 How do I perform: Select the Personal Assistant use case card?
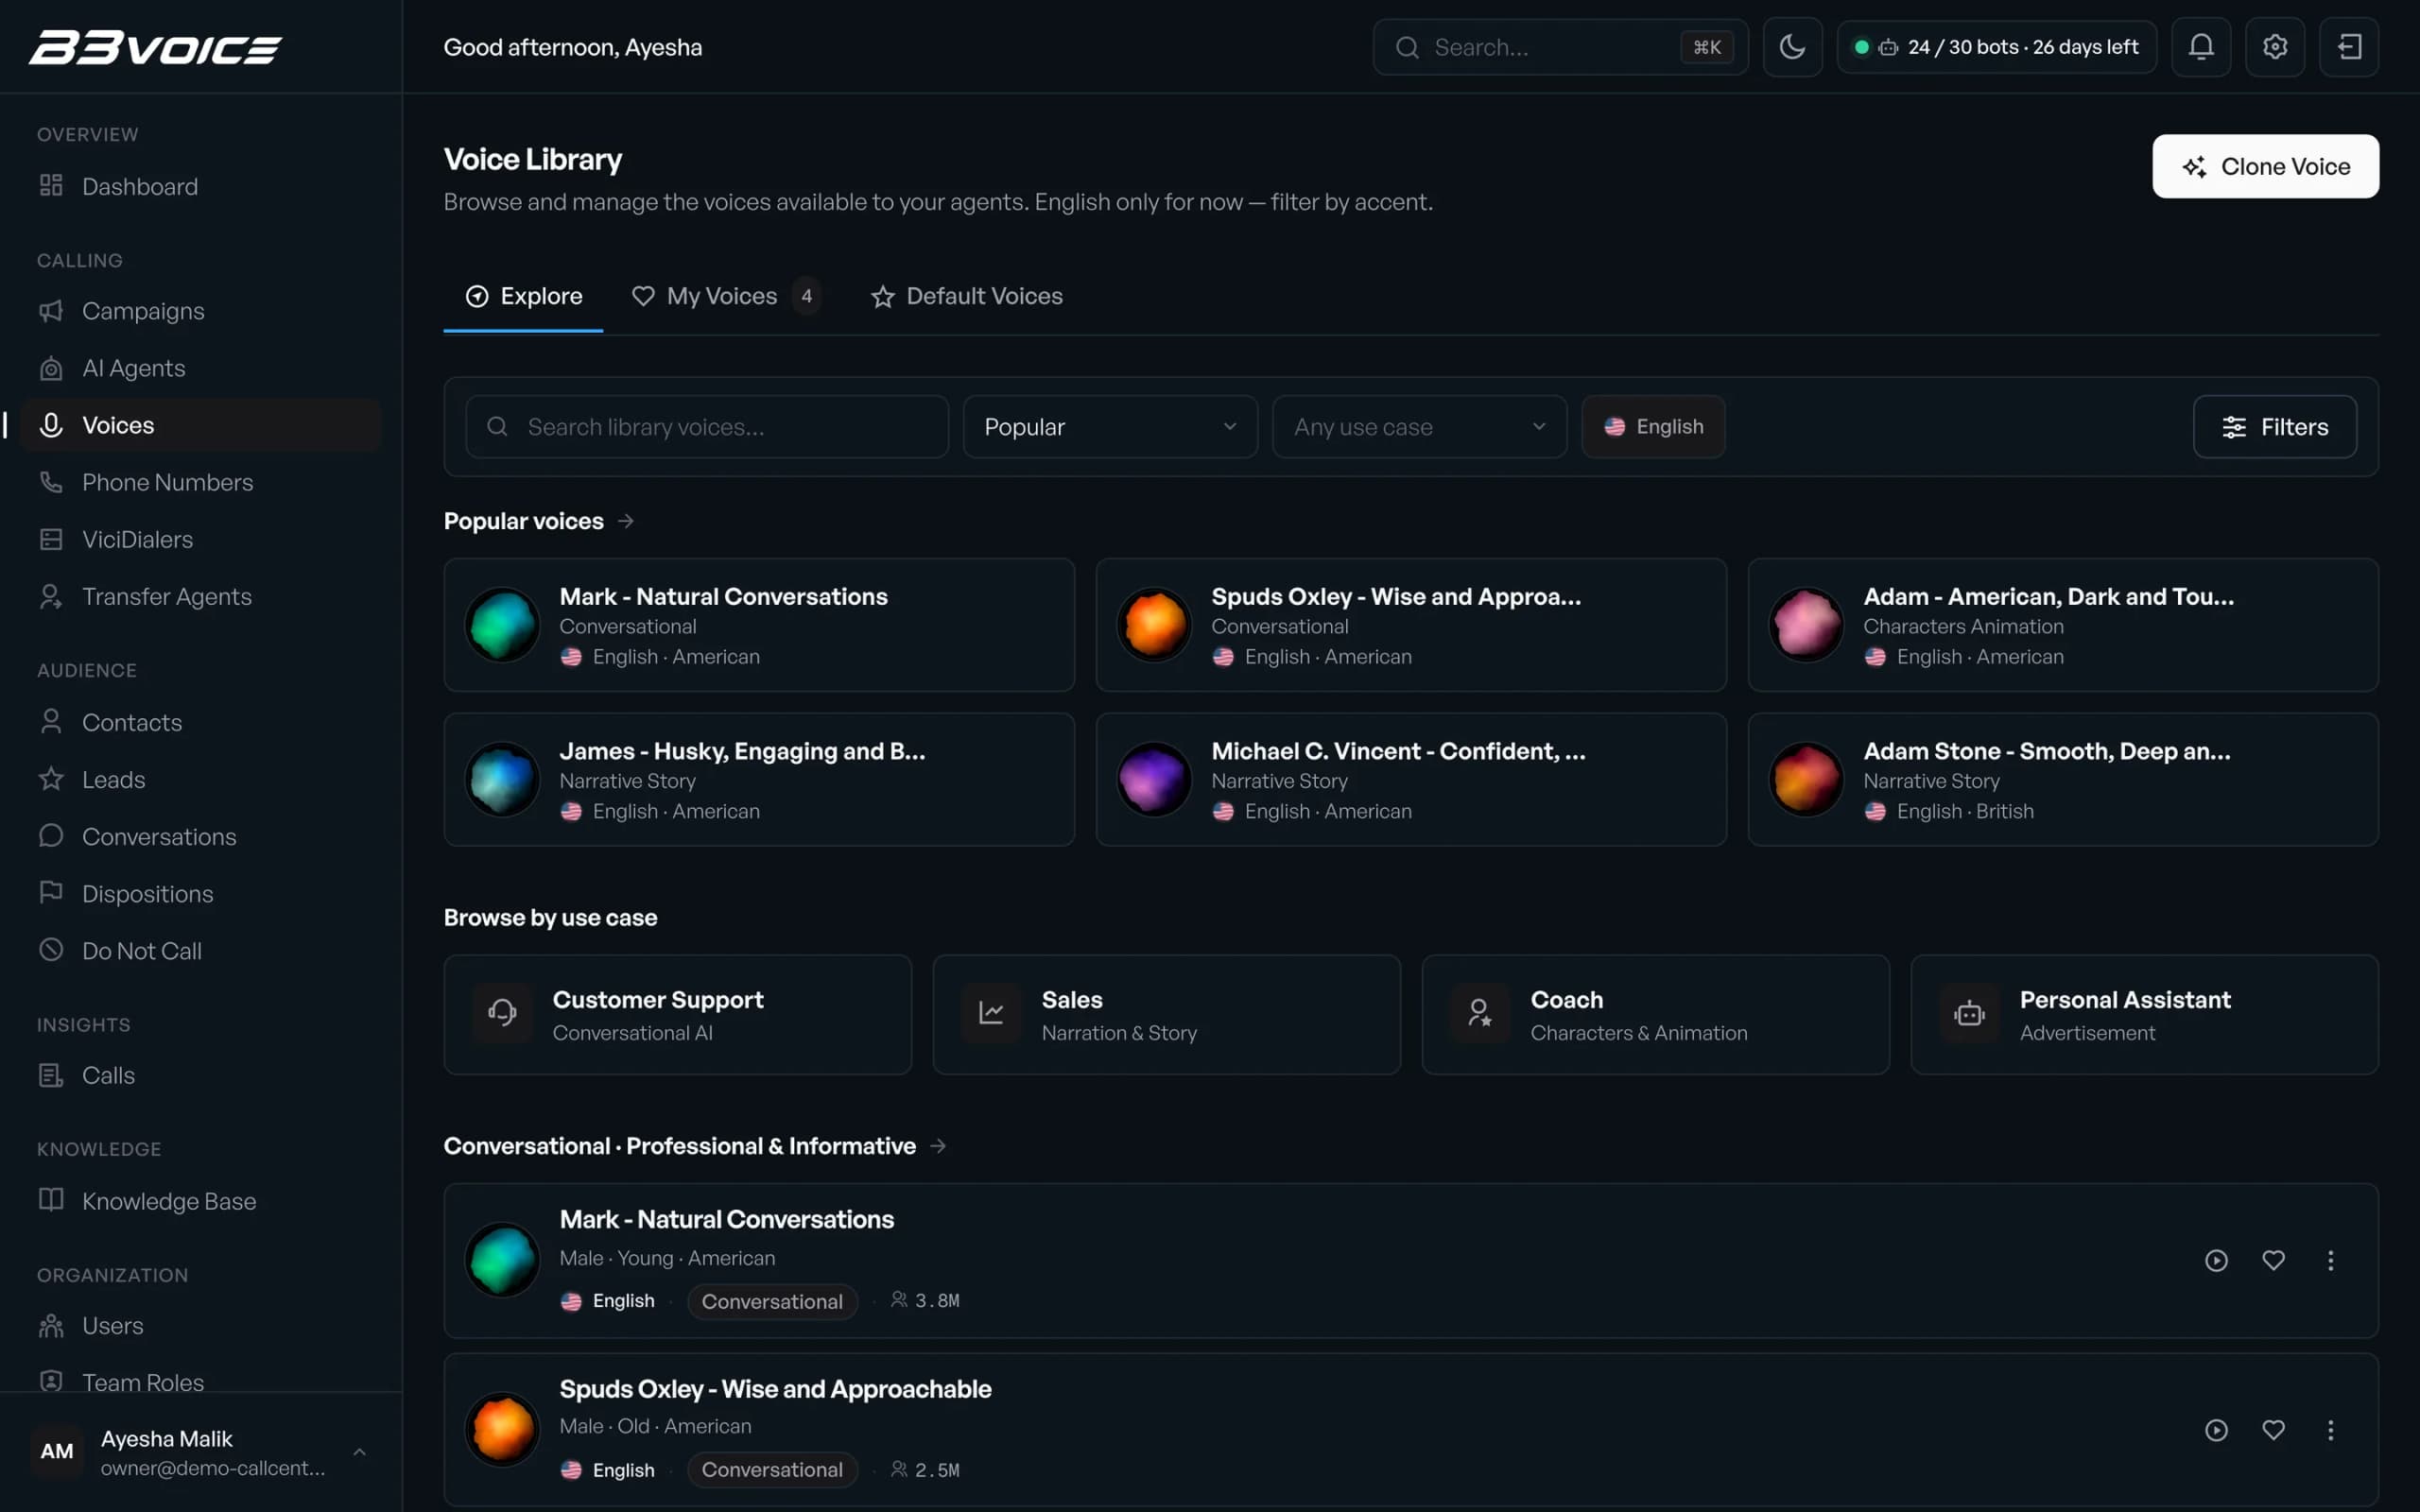tap(2144, 1015)
